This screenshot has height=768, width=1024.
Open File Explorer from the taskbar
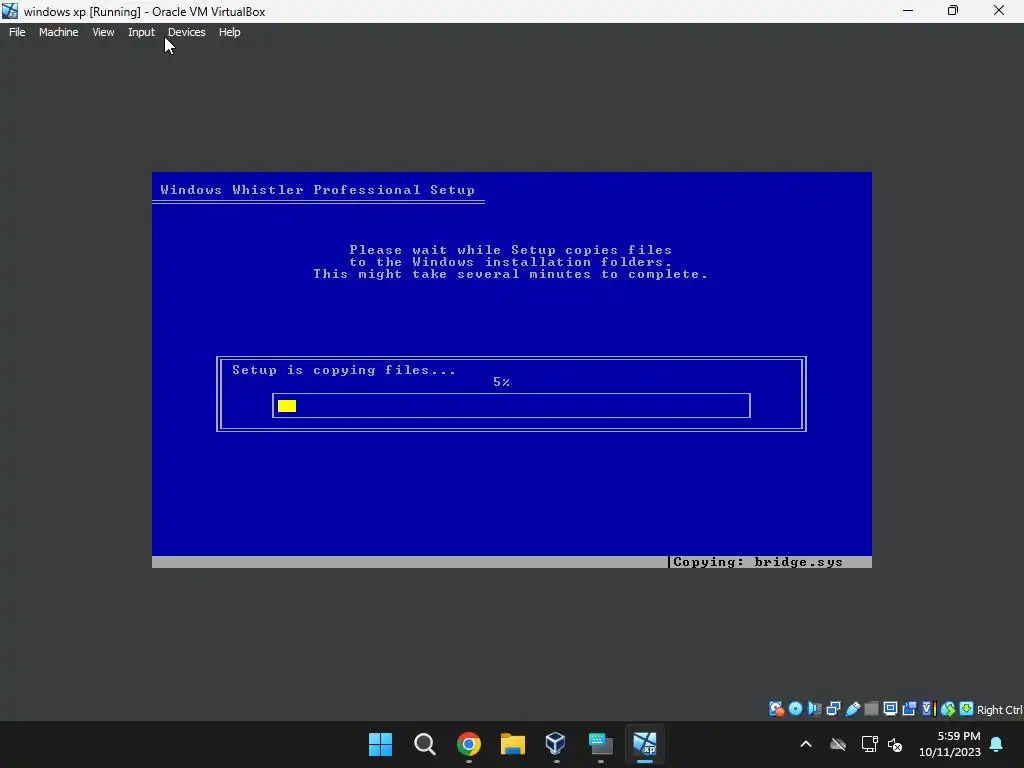click(513, 744)
